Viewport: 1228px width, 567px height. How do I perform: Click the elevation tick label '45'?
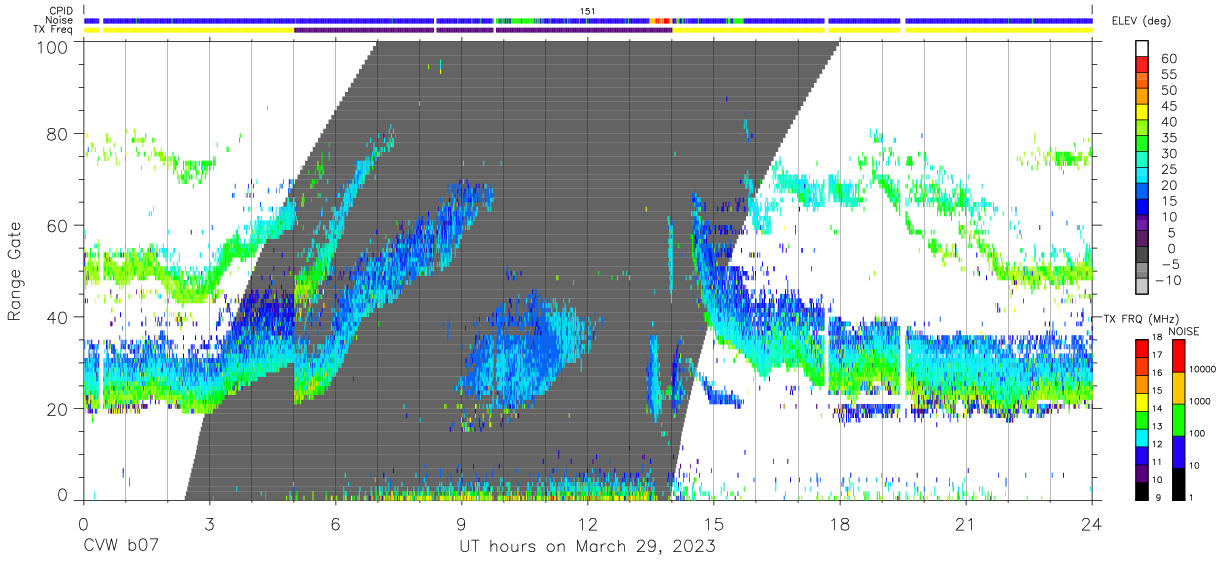(x=1169, y=106)
